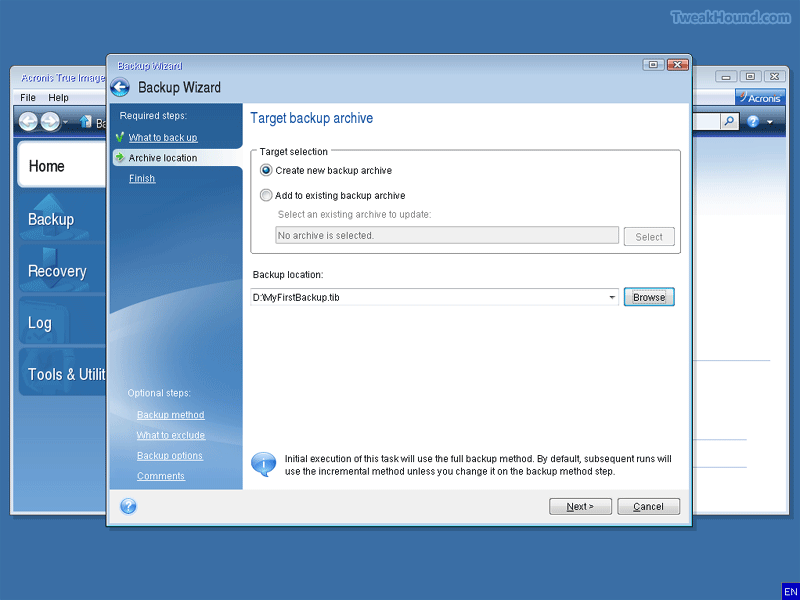Click the Target backup archive heading

(312, 118)
